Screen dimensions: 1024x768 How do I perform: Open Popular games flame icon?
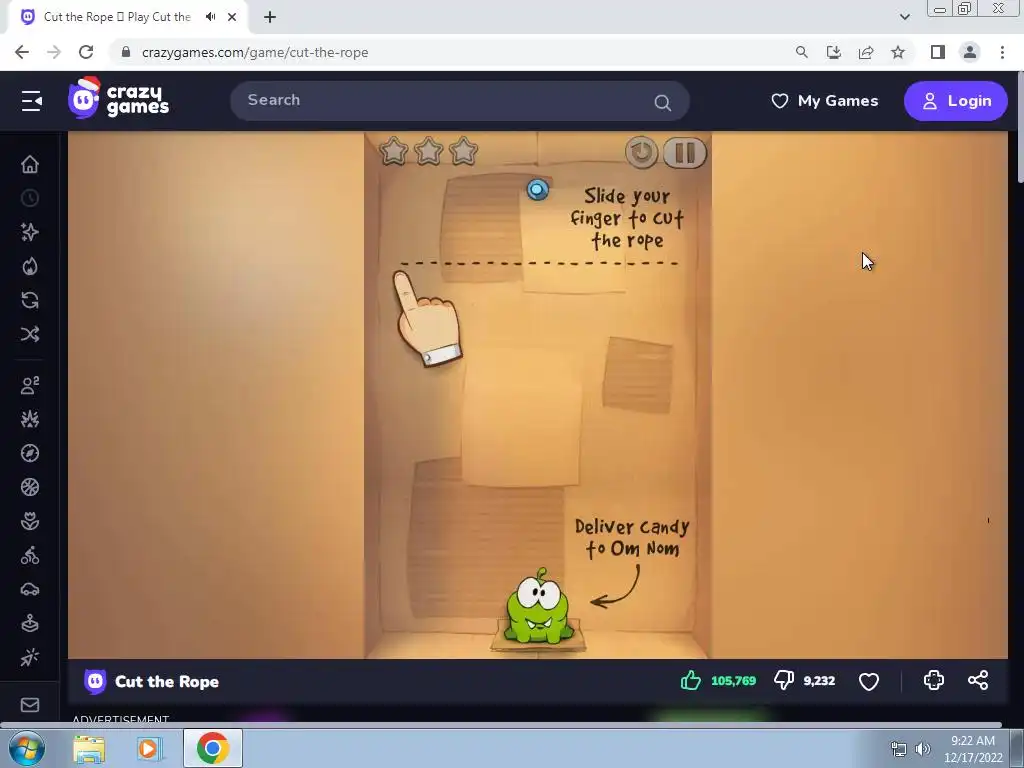point(29,266)
